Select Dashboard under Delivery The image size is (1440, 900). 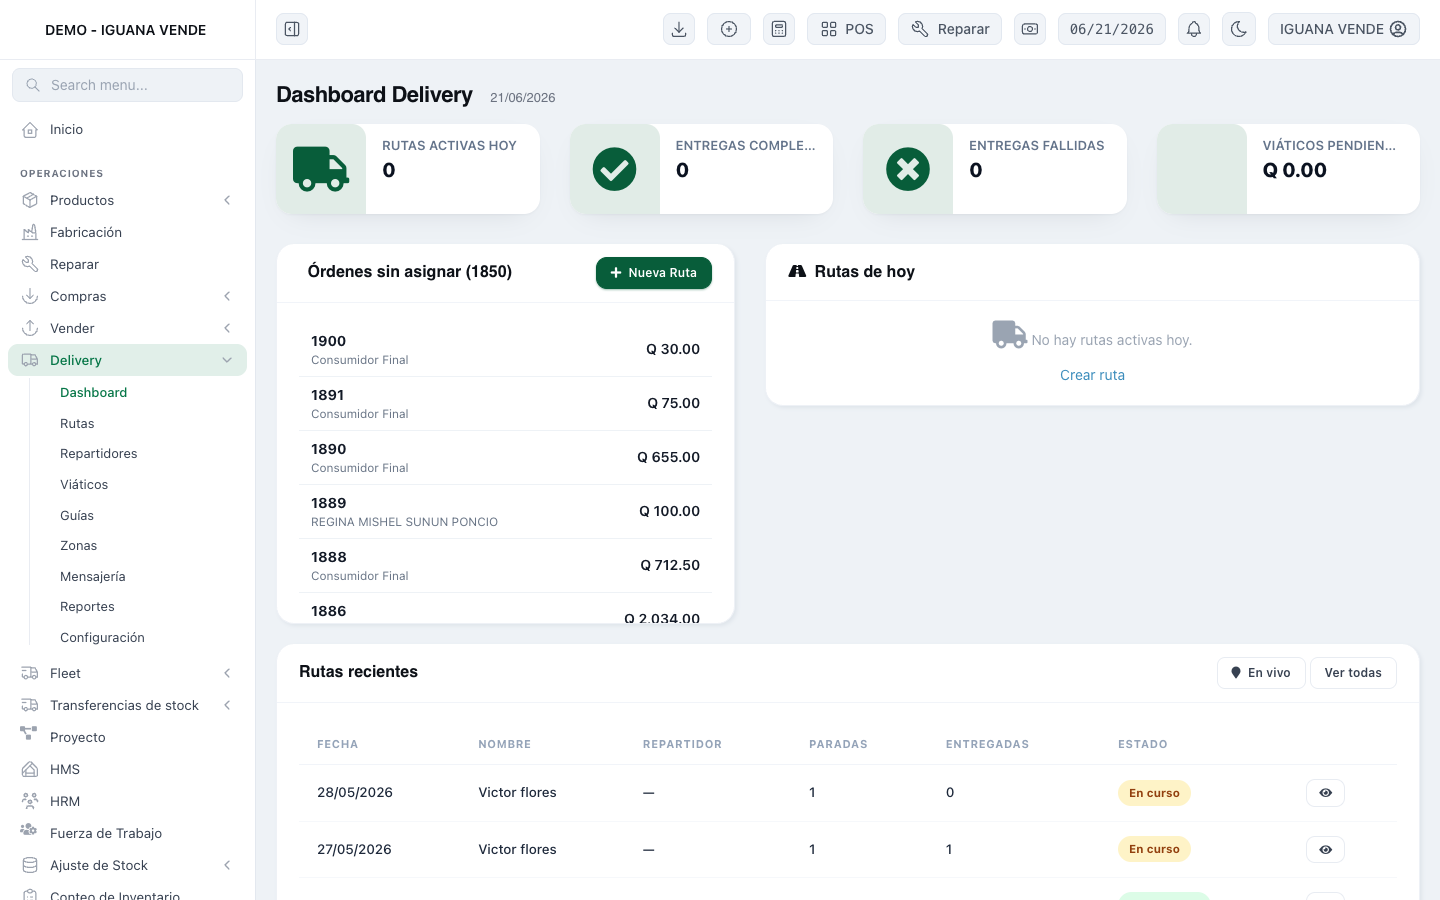coord(93,392)
